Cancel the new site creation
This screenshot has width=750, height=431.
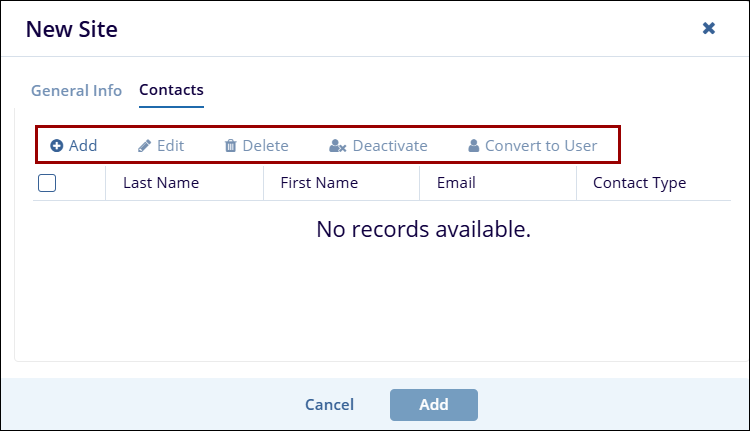pos(329,405)
